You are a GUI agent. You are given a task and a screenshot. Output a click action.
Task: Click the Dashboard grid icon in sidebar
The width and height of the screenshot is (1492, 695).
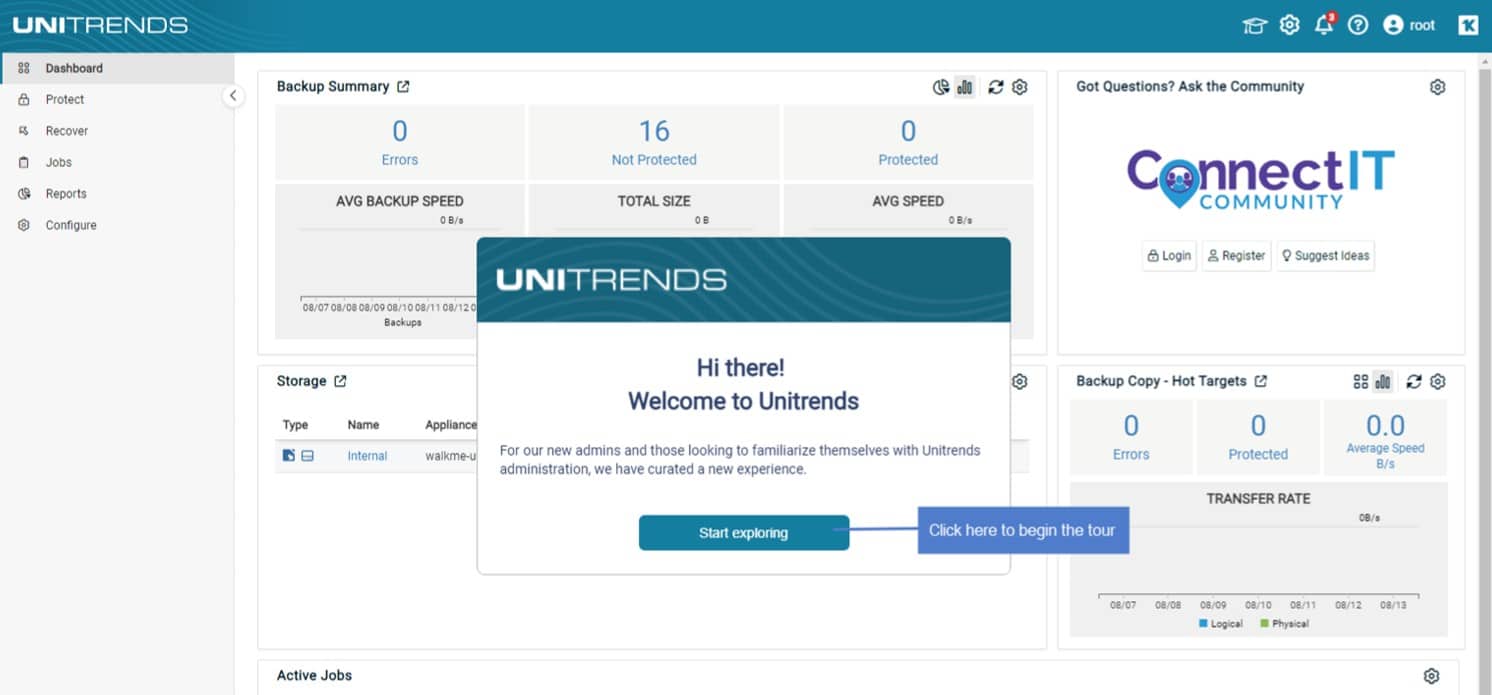24,68
